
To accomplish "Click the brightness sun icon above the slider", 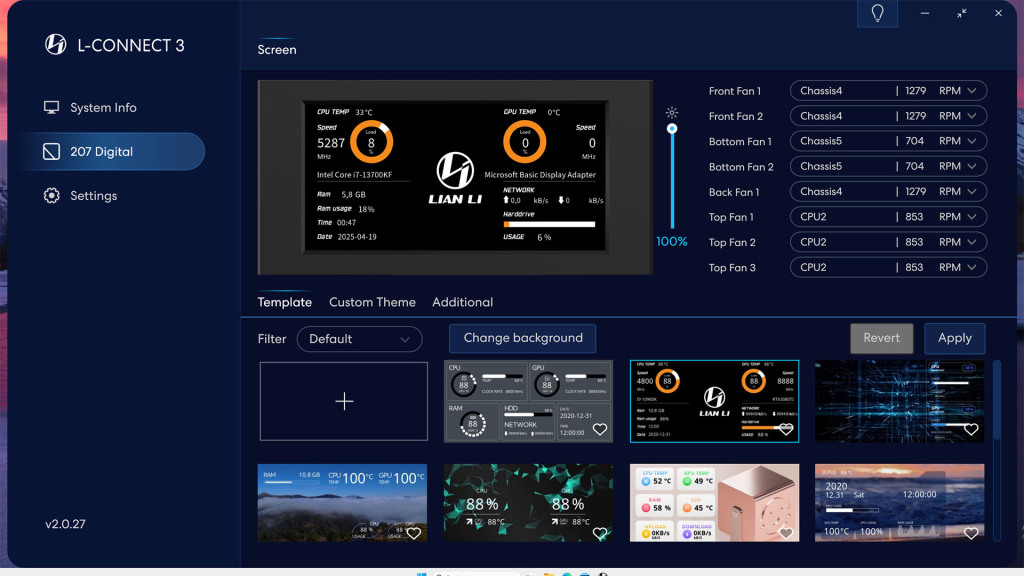I will coord(671,112).
